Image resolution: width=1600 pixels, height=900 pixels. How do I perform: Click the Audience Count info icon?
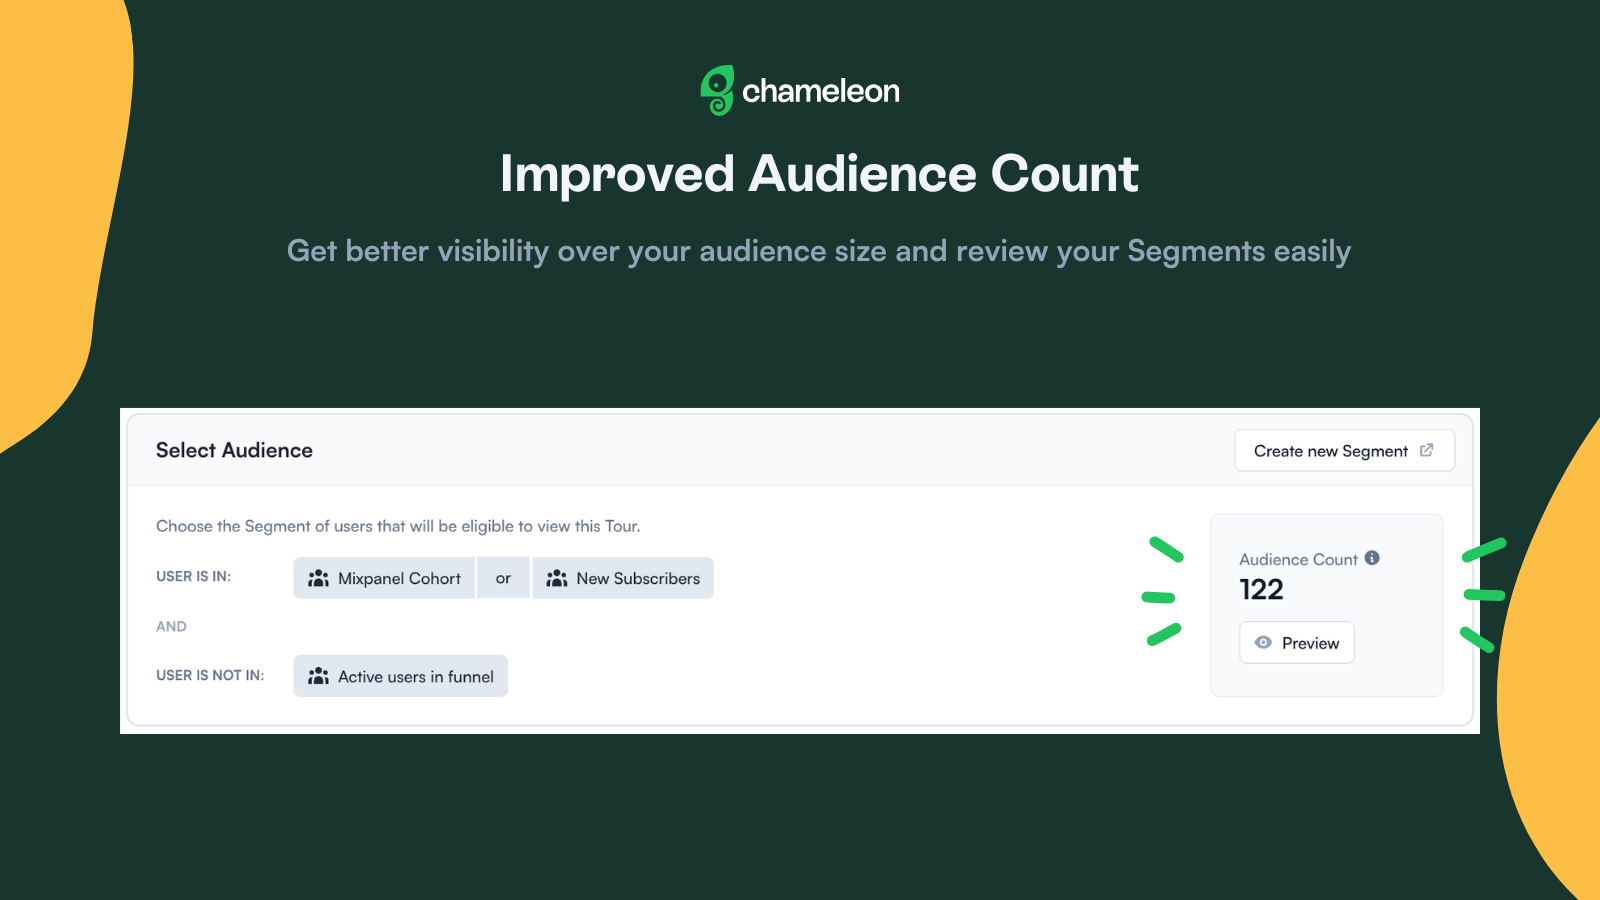(1372, 558)
